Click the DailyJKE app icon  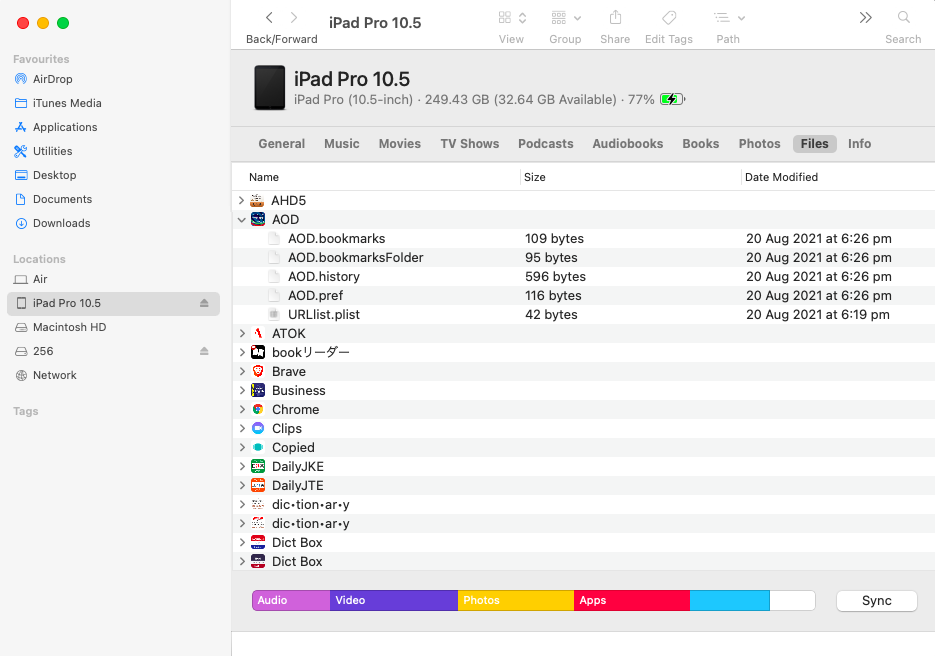click(x=258, y=466)
